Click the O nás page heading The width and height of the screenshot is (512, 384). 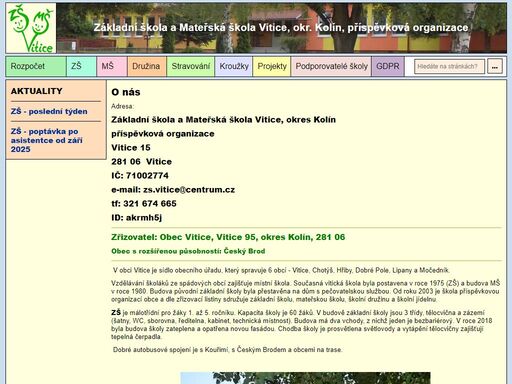(x=126, y=92)
